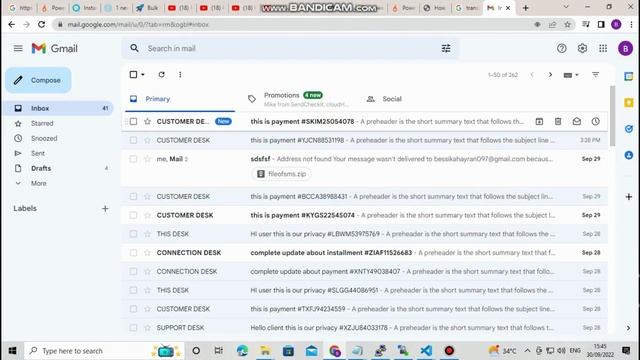Select the SKIM25054078 email checkbox
Screen dimensions: 640x360
[x=133, y=121]
